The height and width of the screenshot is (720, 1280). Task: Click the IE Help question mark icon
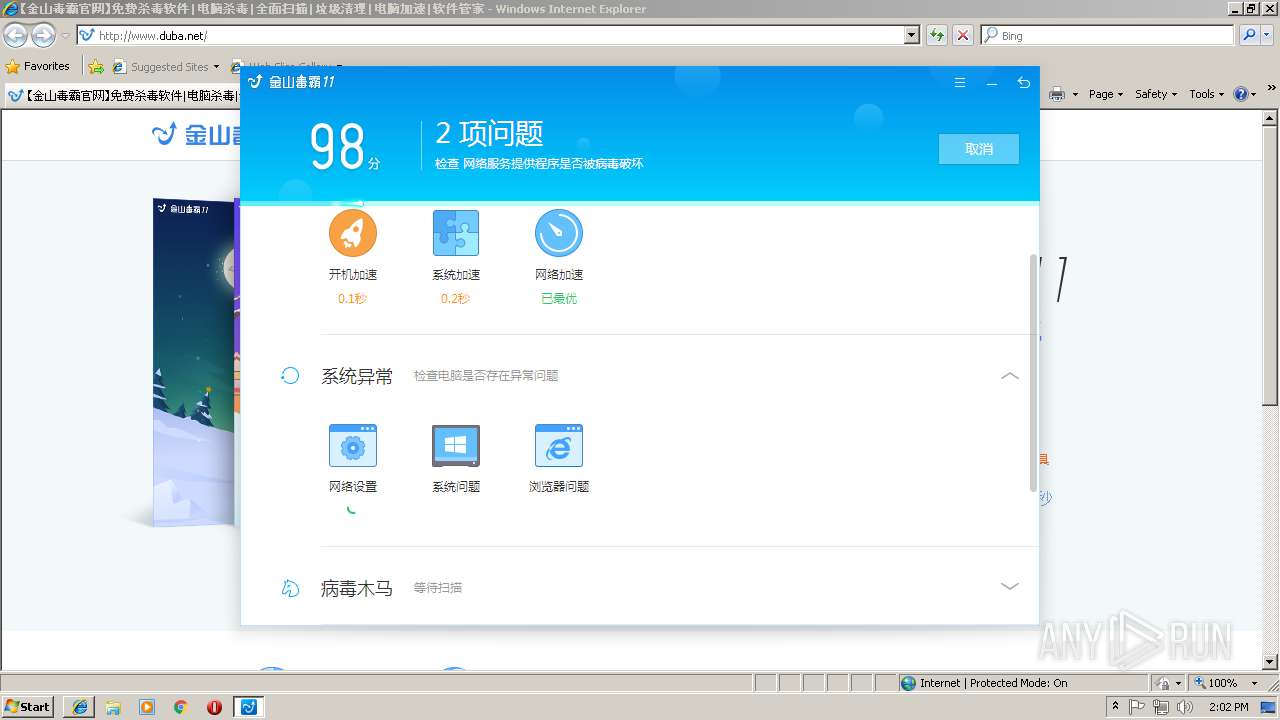click(1241, 94)
